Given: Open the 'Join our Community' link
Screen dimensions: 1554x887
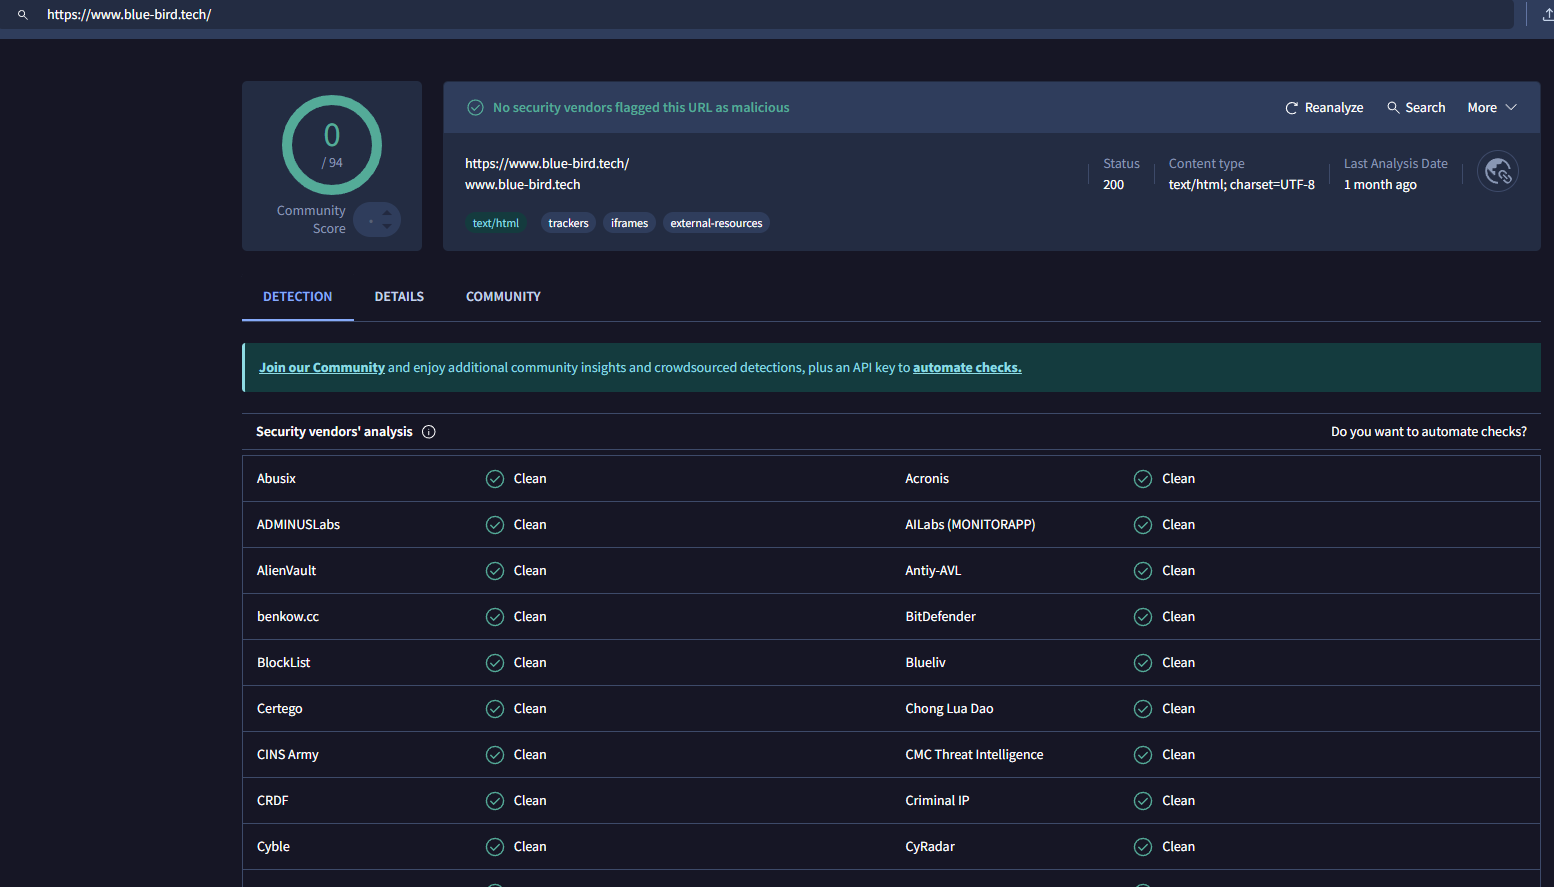Looking at the screenshot, I should pos(322,368).
